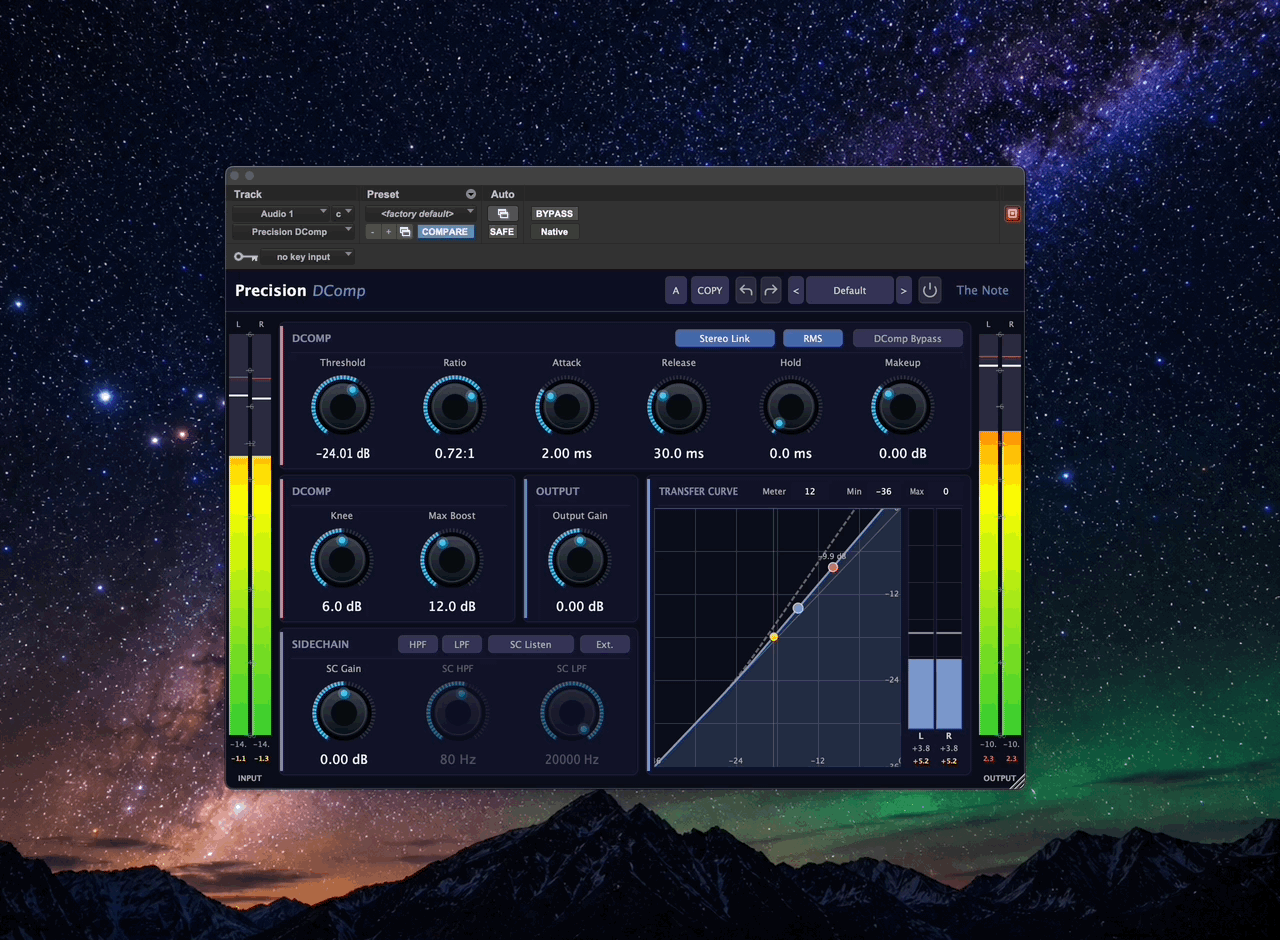
Task: Enable the sidechain LPF button
Action: pos(462,644)
